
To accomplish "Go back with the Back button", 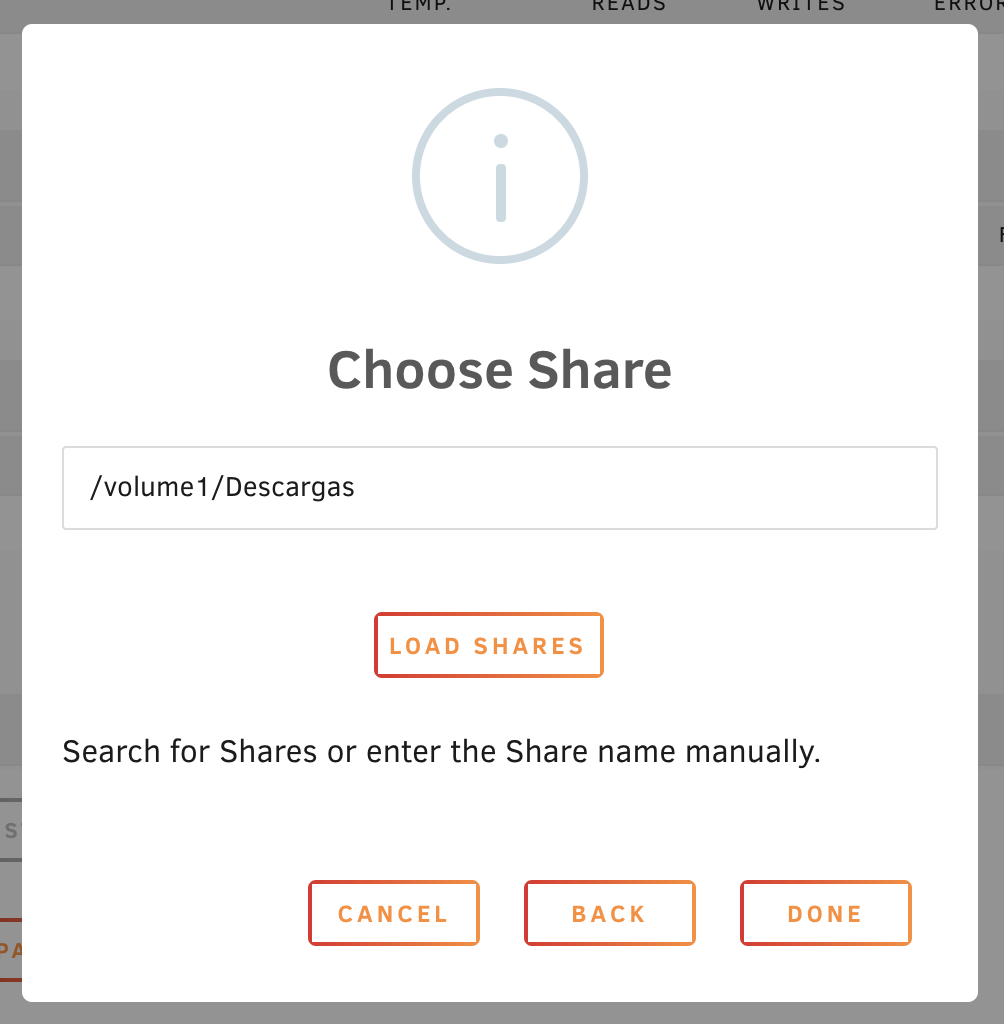I will tap(609, 913).
